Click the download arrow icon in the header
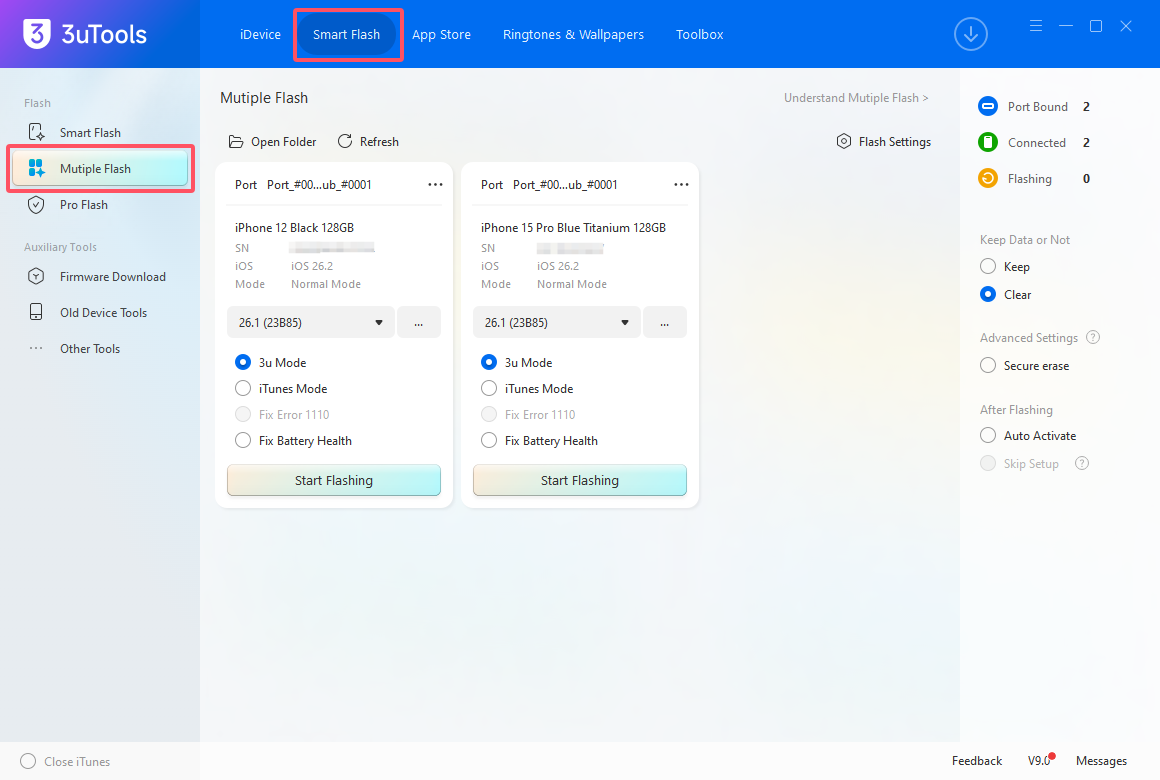This screenshot has width=1160, height=780. pos(970,34)
